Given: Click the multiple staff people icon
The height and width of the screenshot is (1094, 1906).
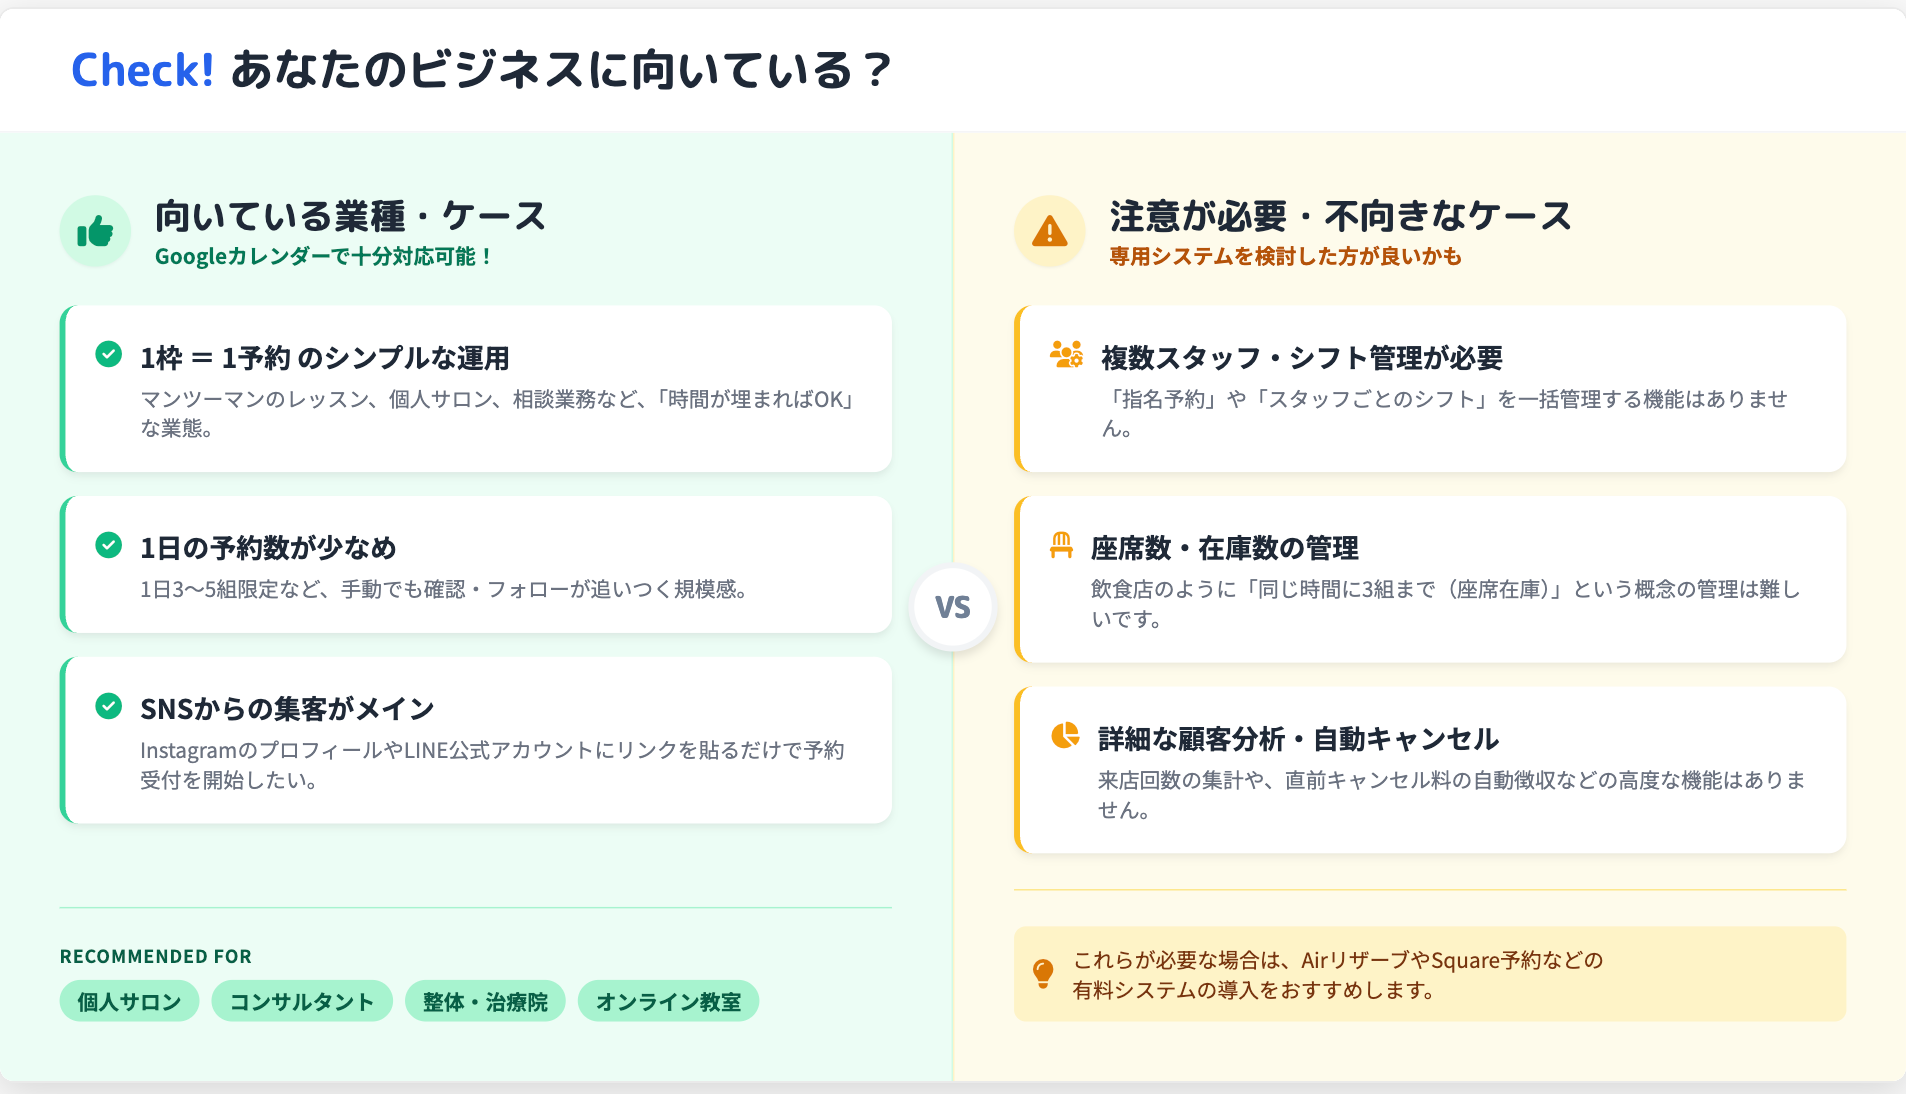Looking at the screenshot, I should click(x=1066, y=355).
